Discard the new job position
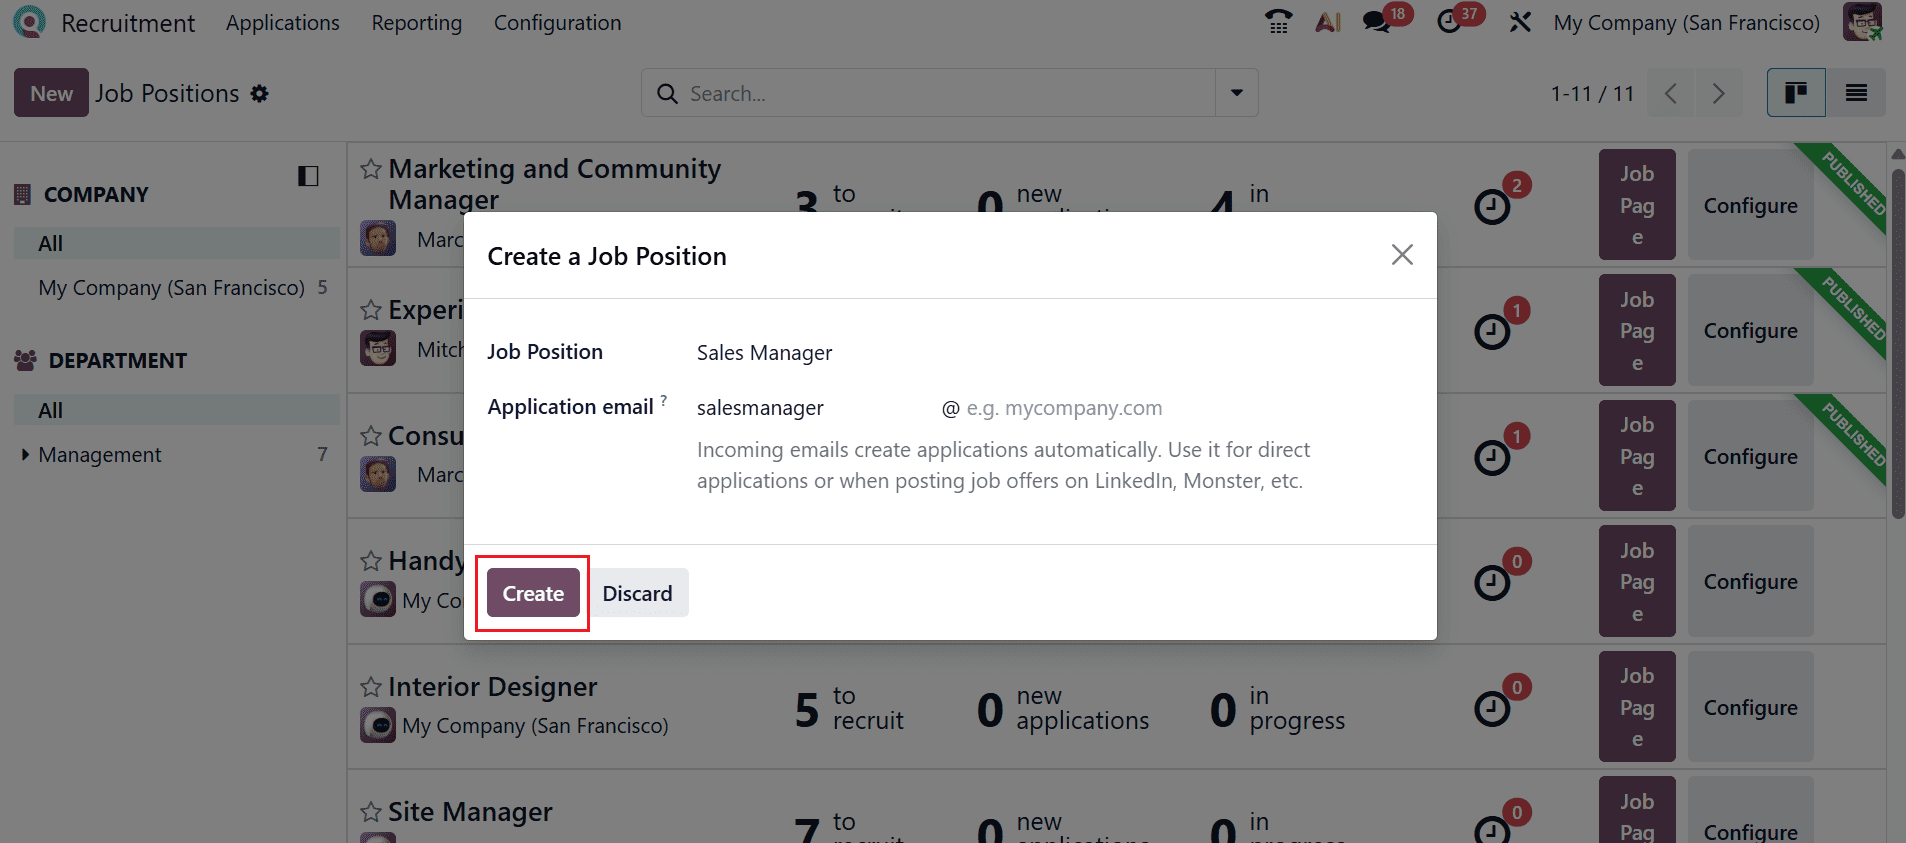This screenshot has height=843, width=1906. click(638, 592)
